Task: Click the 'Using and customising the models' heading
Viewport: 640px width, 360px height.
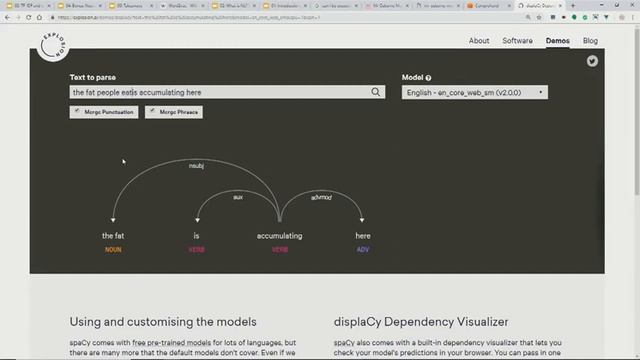Action: tap(163, 322)
